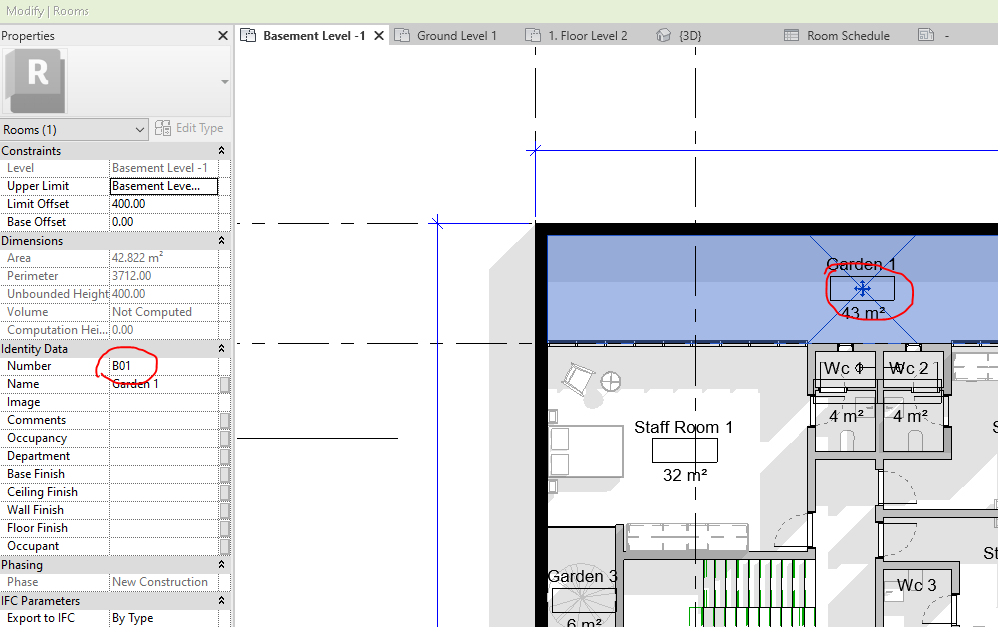This screenshot has height=627, width=998.
Task: Collapse the Constraints section
Action: click(222, 150)
